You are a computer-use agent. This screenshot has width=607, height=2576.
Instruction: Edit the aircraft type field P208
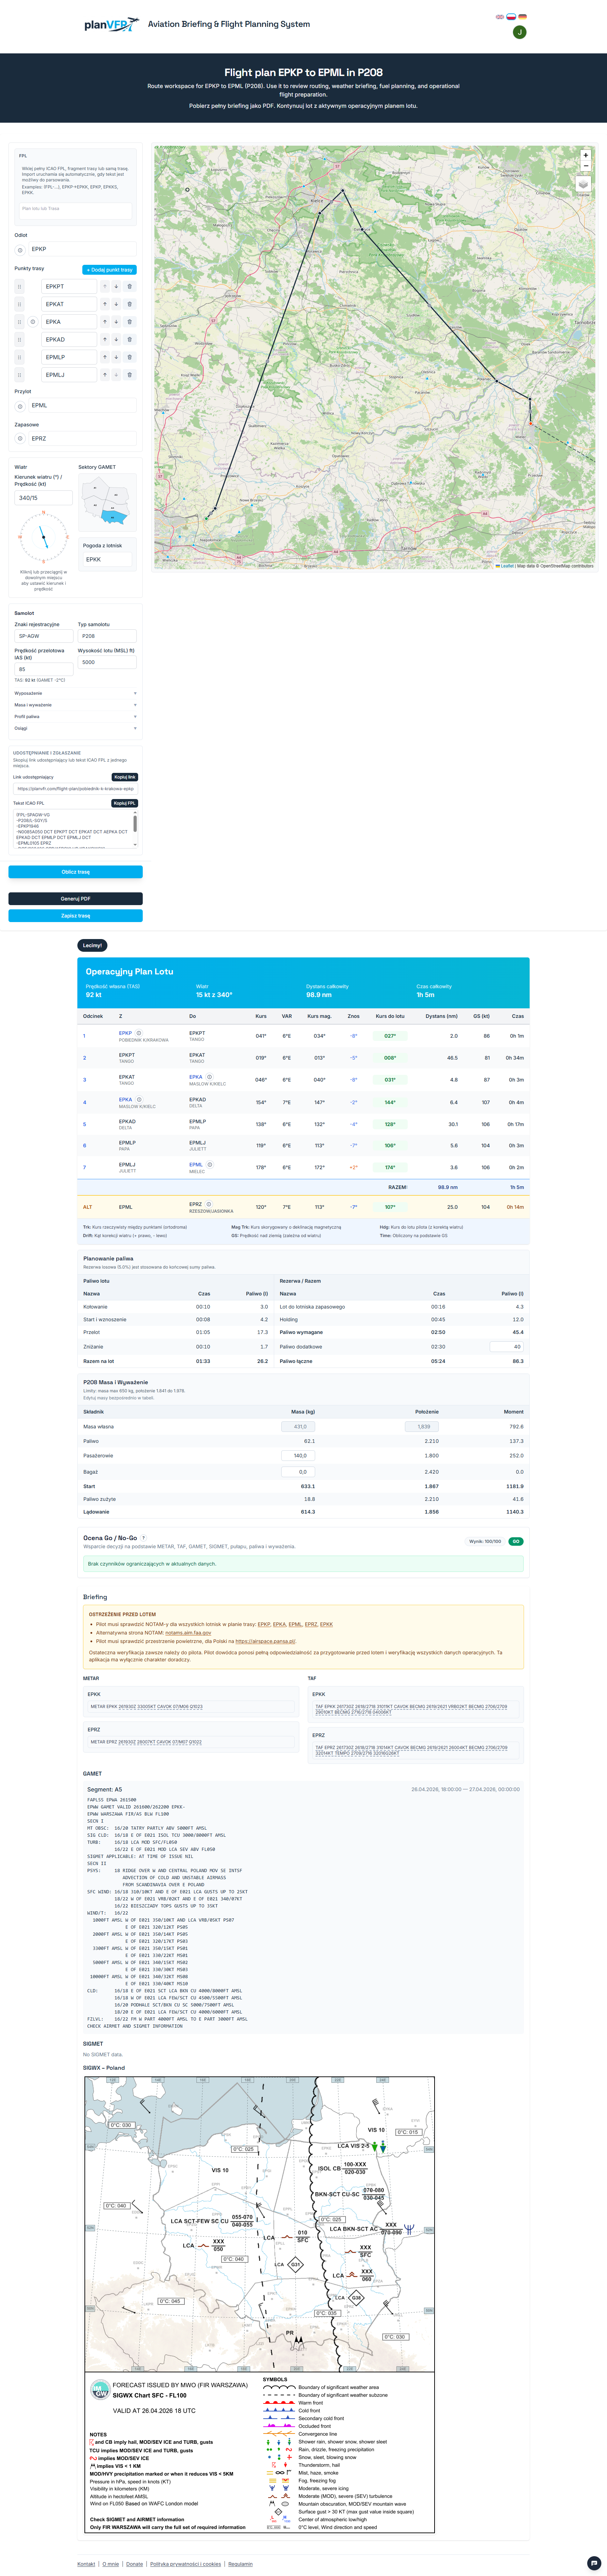[x=107, y=636]
